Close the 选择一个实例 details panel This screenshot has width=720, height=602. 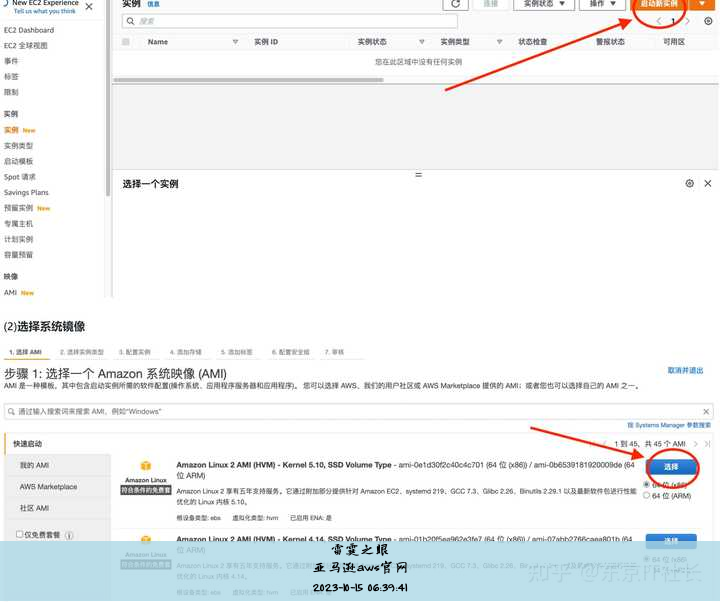(x=708, y=183)
